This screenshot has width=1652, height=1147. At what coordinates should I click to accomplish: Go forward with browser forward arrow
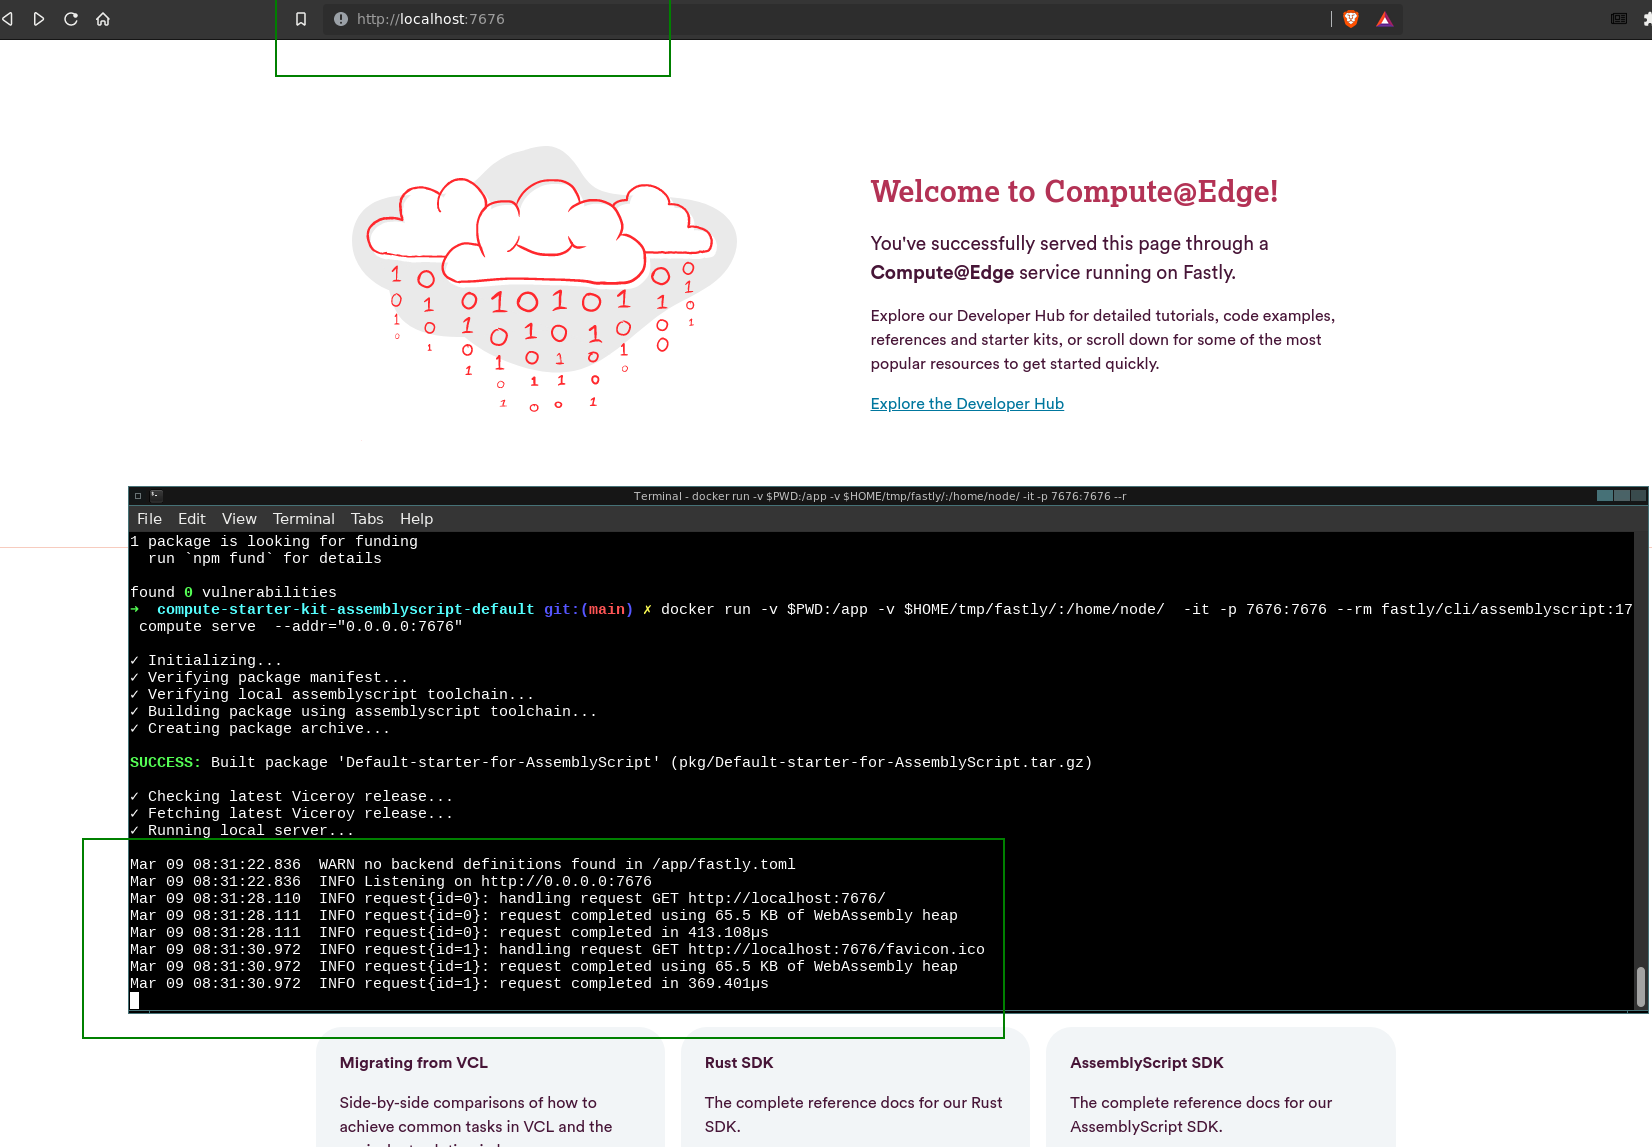(39, 19)
